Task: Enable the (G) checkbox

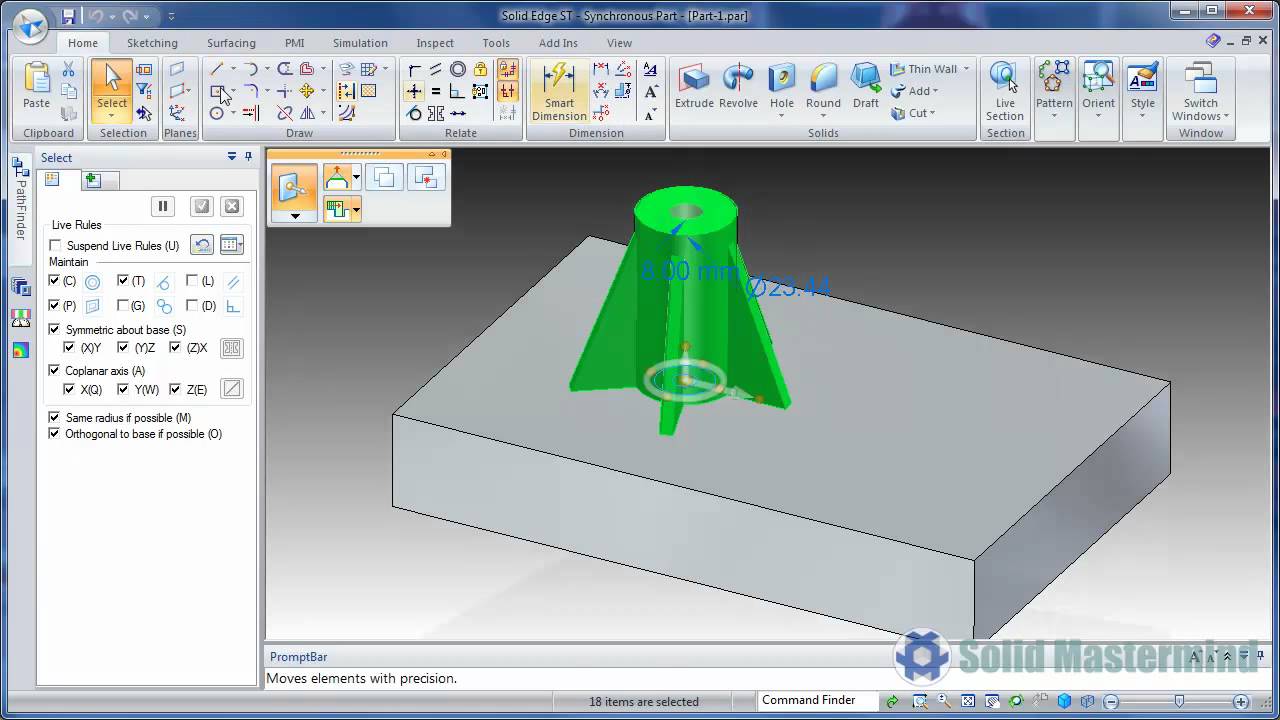Action: pos(123,305)
